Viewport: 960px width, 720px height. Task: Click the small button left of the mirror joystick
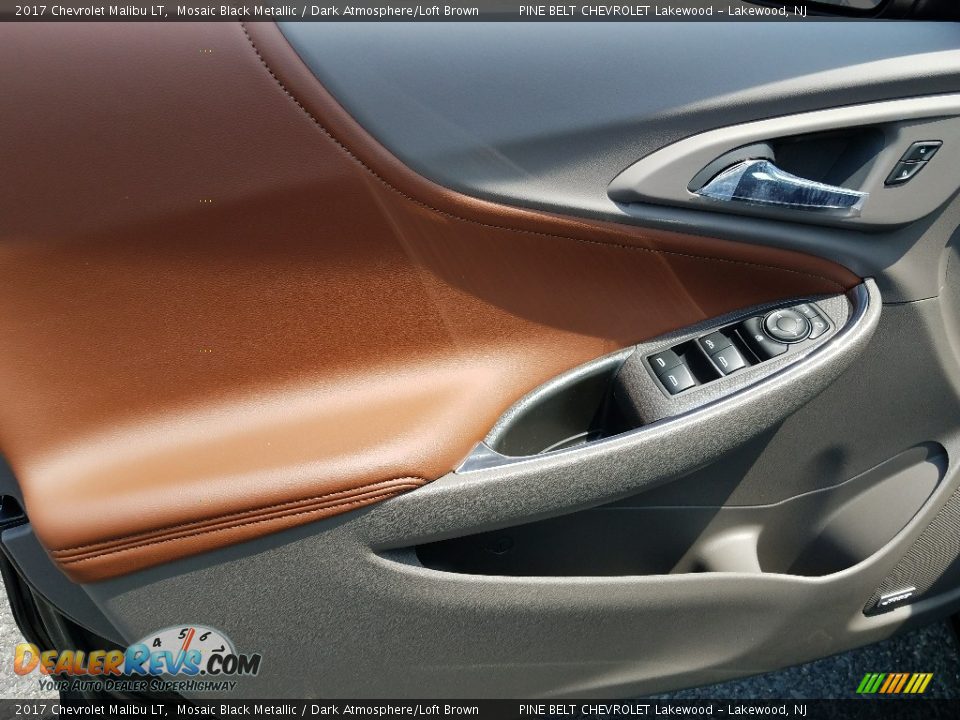point(759,337)
